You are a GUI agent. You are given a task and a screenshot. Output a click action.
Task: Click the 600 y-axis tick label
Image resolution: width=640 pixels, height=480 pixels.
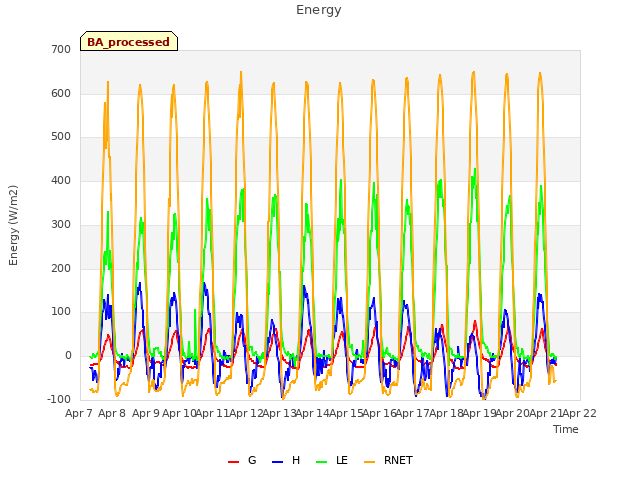click(61, 93)
